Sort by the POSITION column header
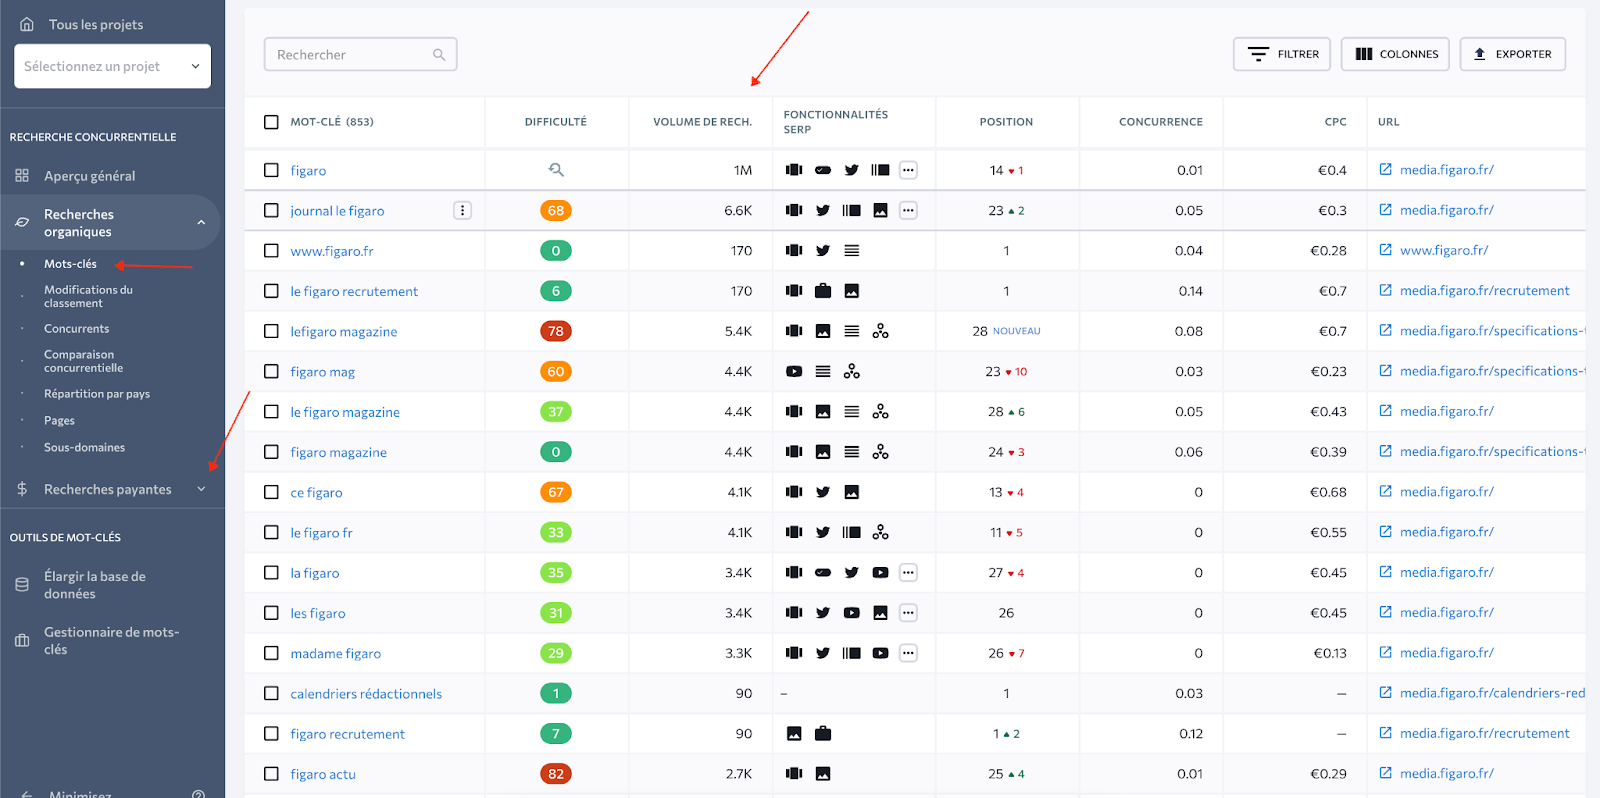 [x=1006, y=122]
